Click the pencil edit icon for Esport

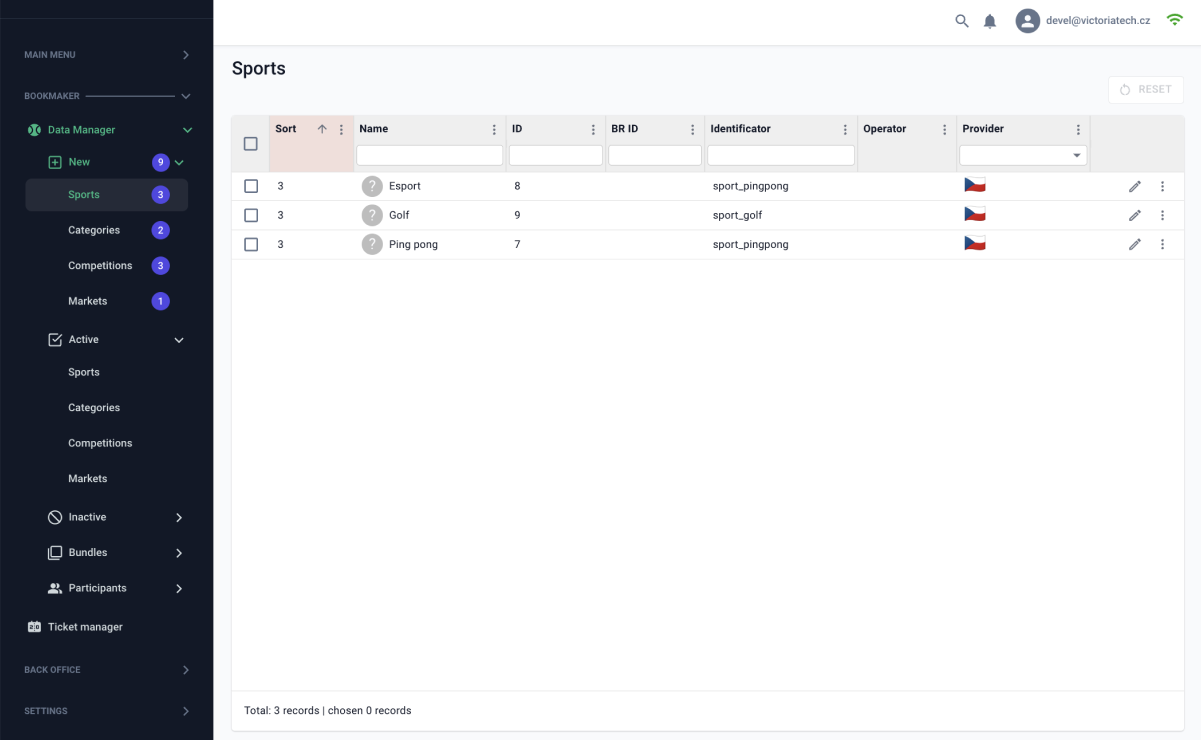tap(1135, 187)
